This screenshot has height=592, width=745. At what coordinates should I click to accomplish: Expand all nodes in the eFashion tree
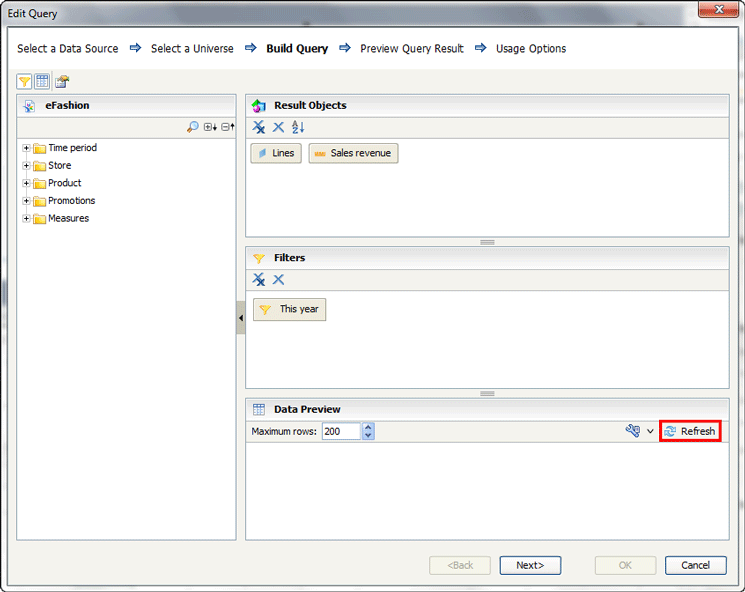pos(209,127)
